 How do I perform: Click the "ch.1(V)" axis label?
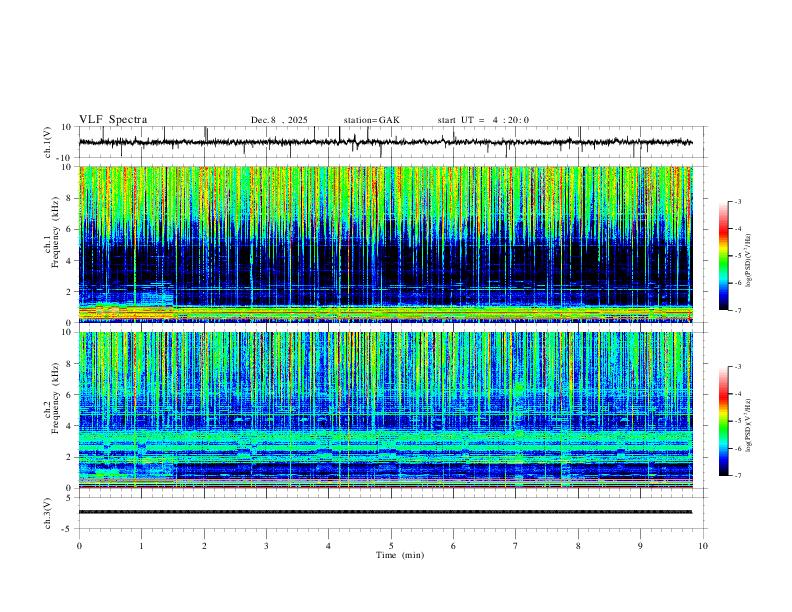click(x=48, y=142)
